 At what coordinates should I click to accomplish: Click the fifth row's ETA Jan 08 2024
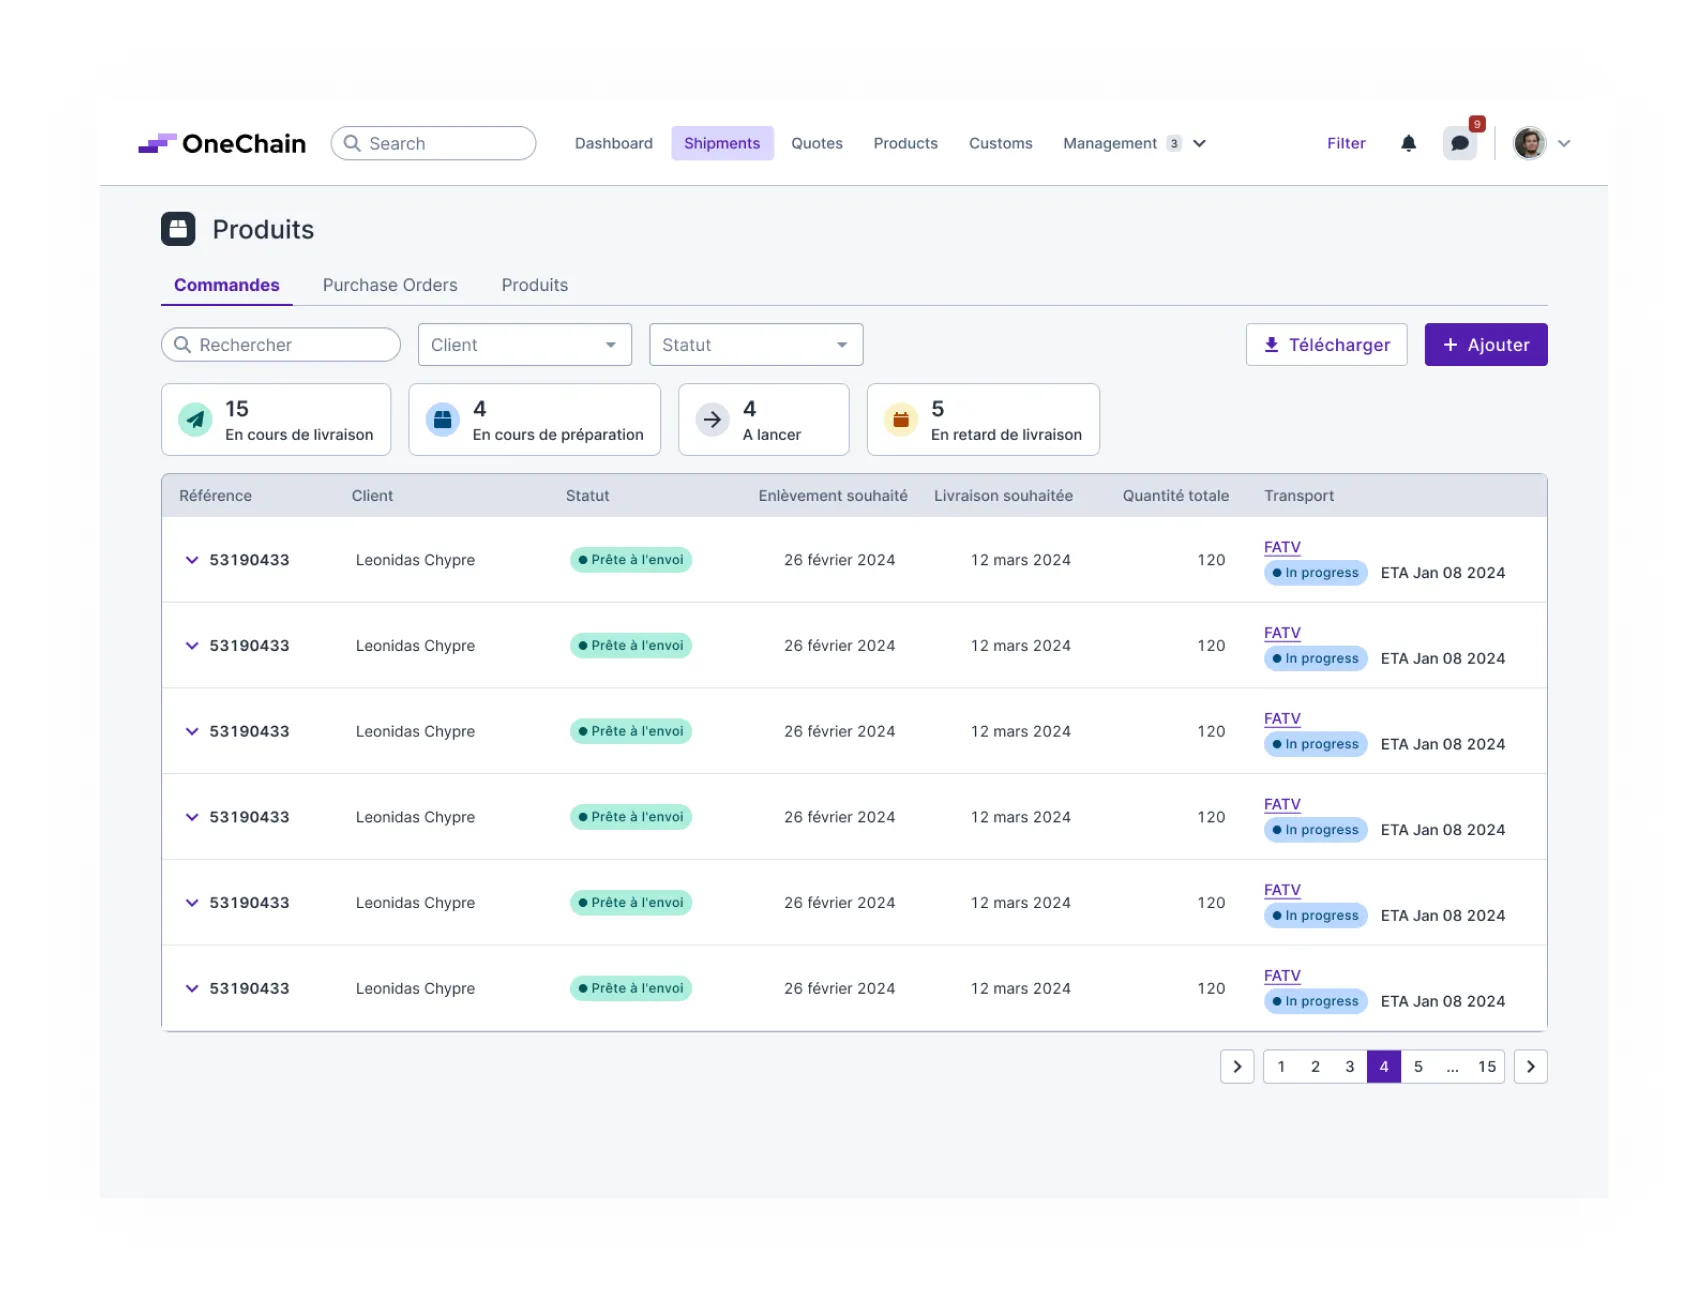click(x=1442, y=916)
